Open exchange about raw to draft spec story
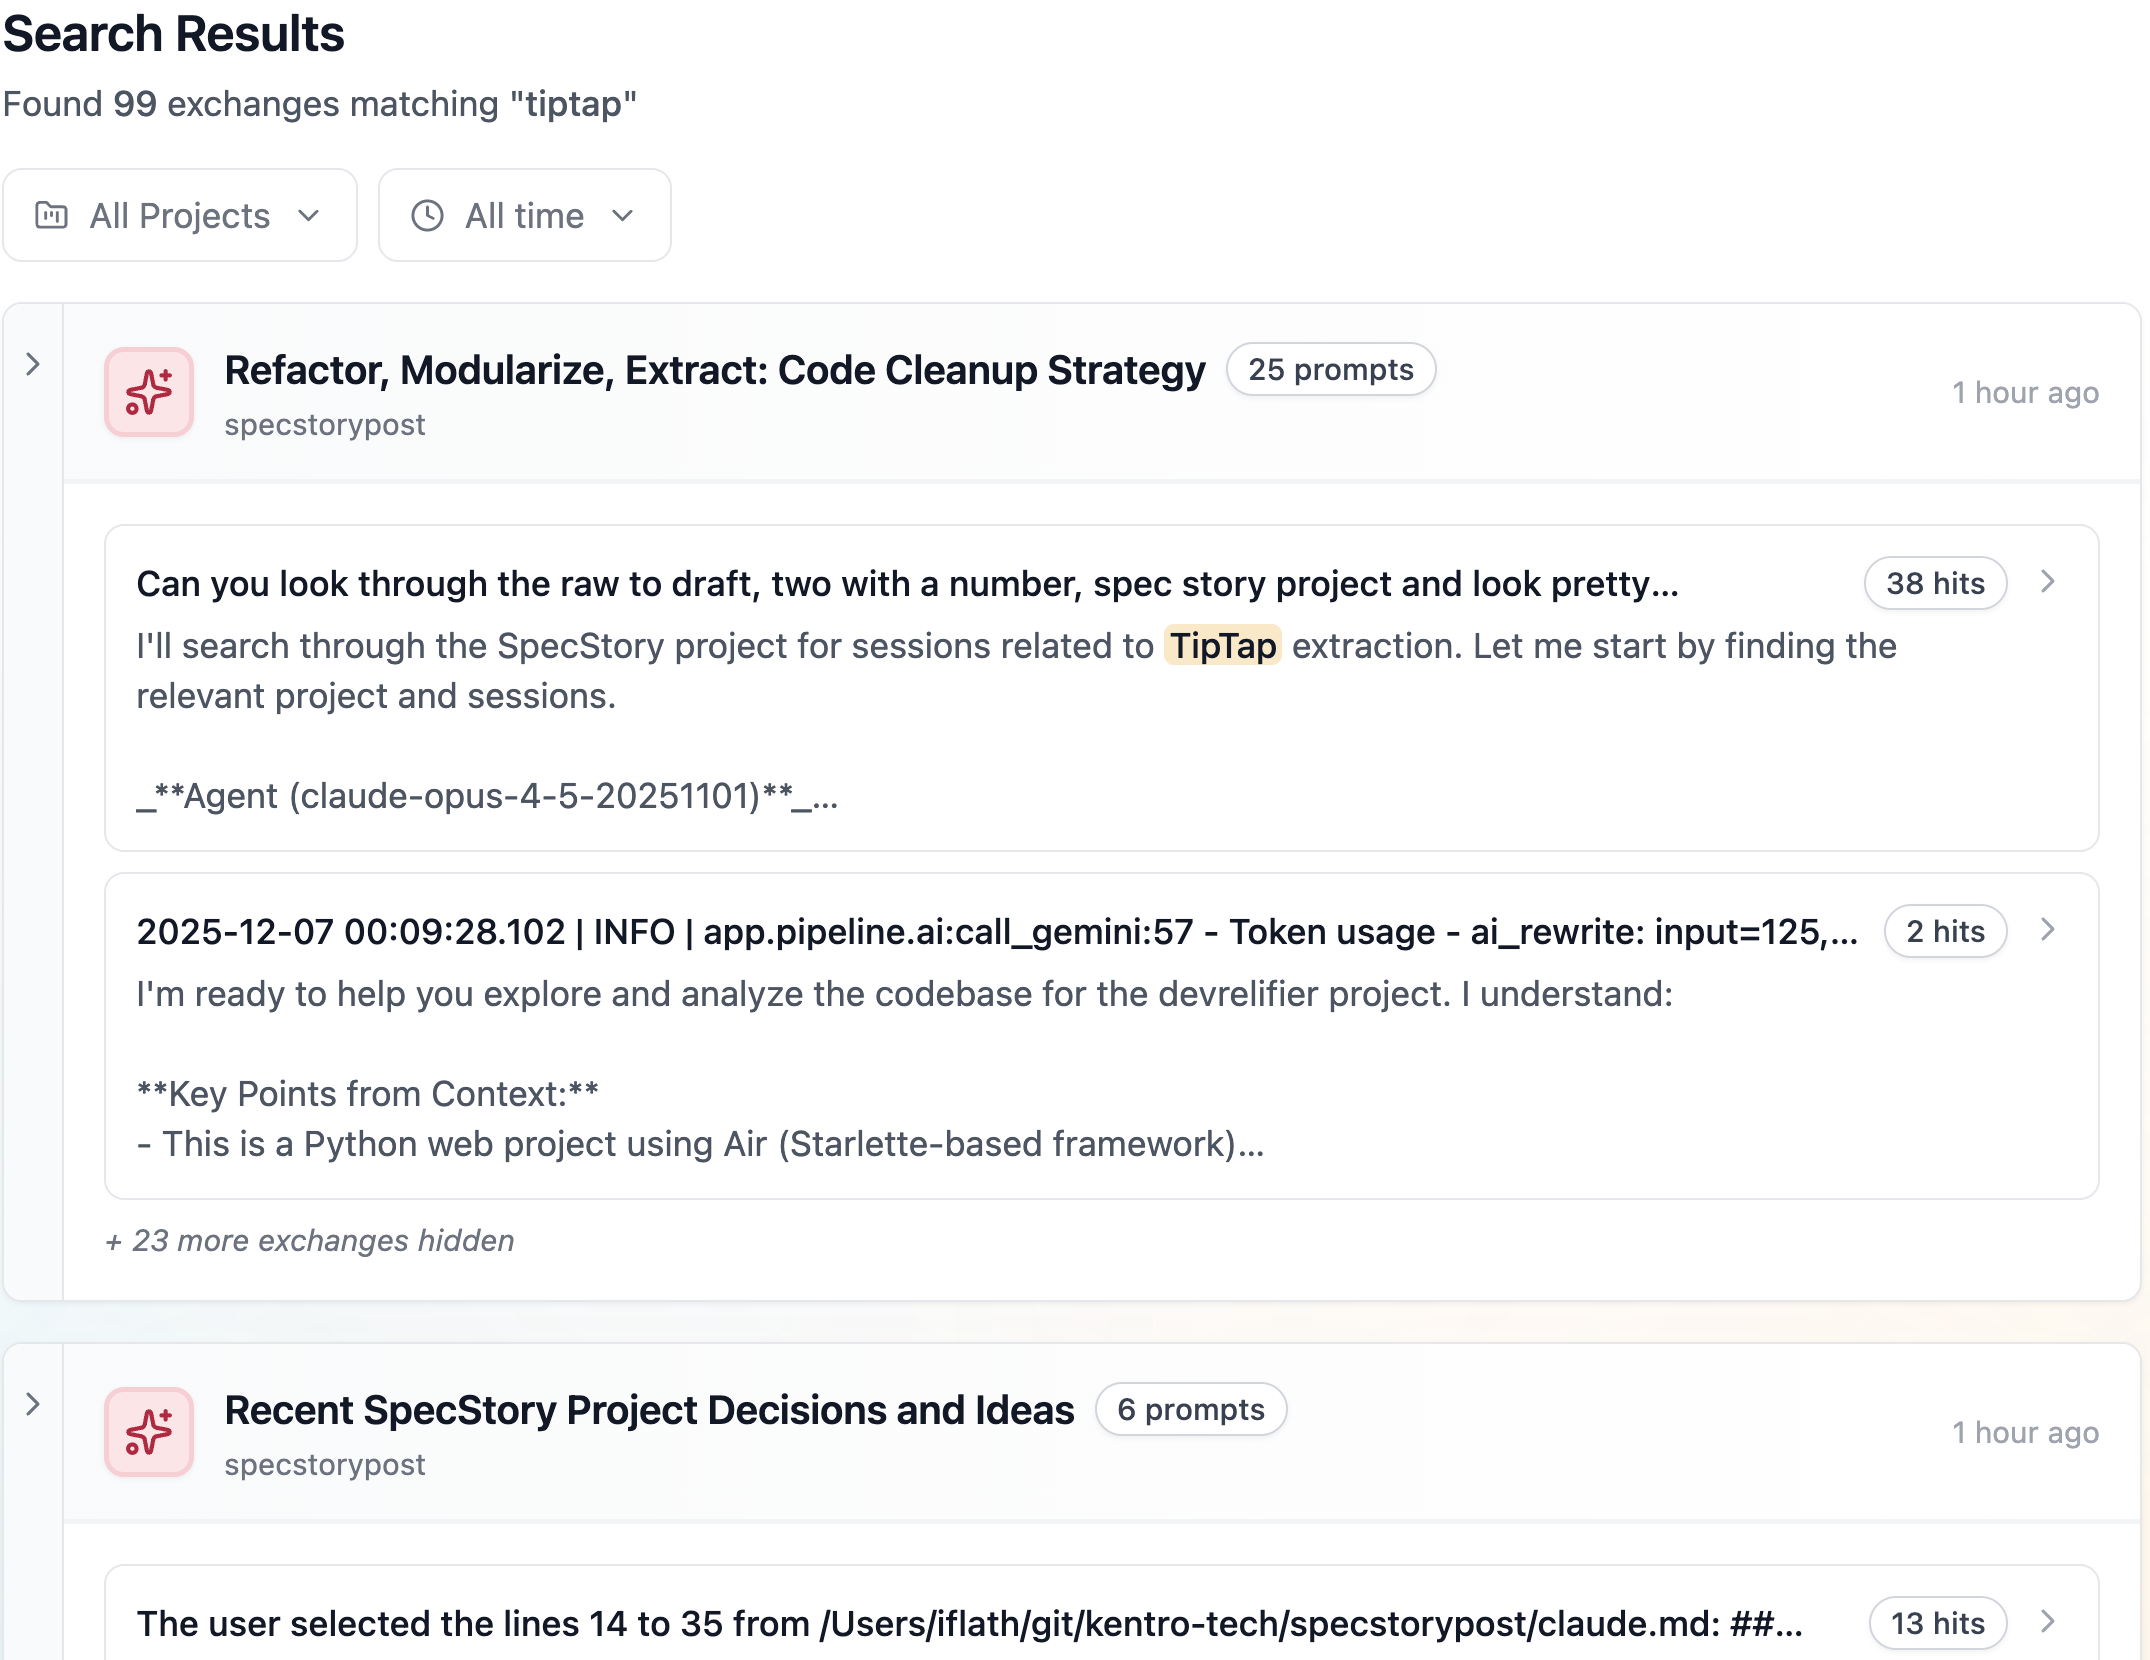Viewport: 2150px width, 1660px height. [x=906, y=584]
